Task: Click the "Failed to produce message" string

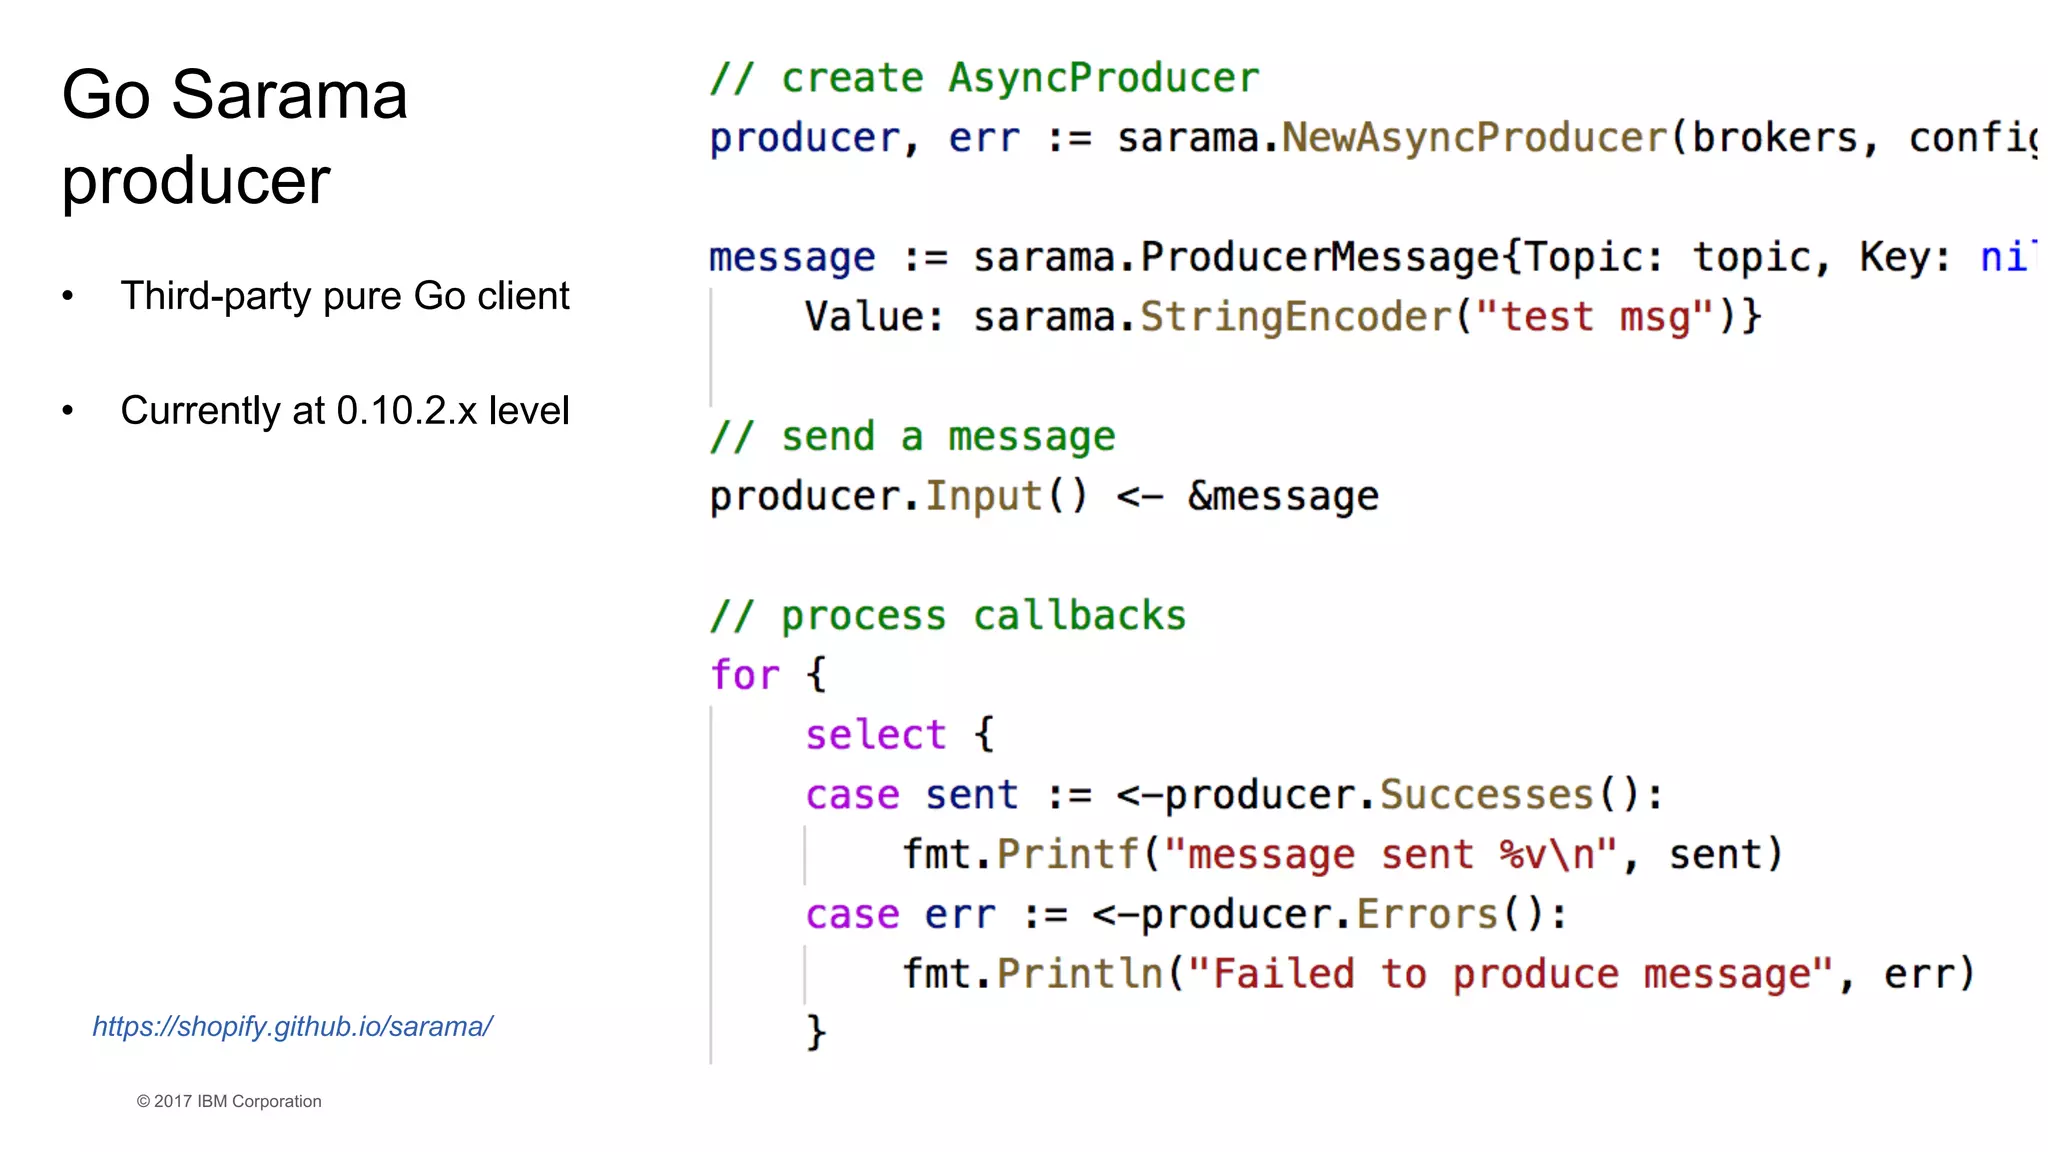Action: [x=1510, y=974]
